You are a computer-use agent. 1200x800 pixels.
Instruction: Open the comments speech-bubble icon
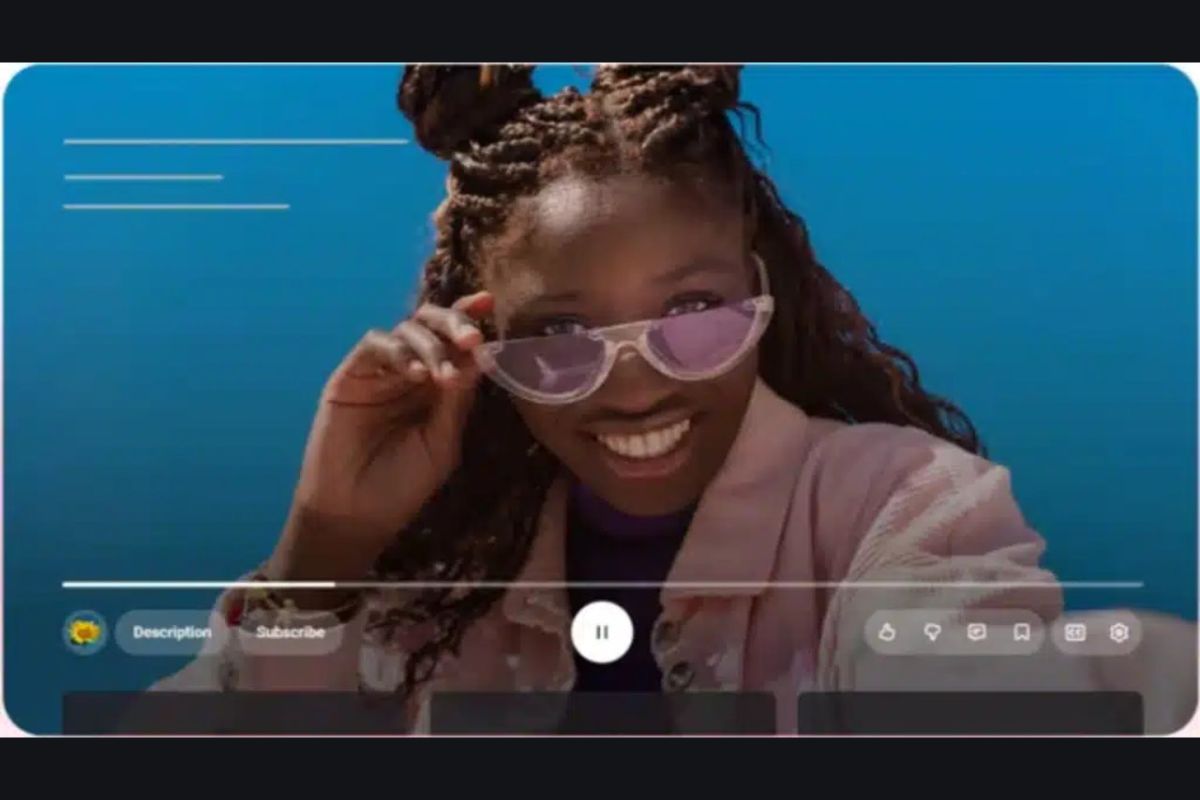977,632
